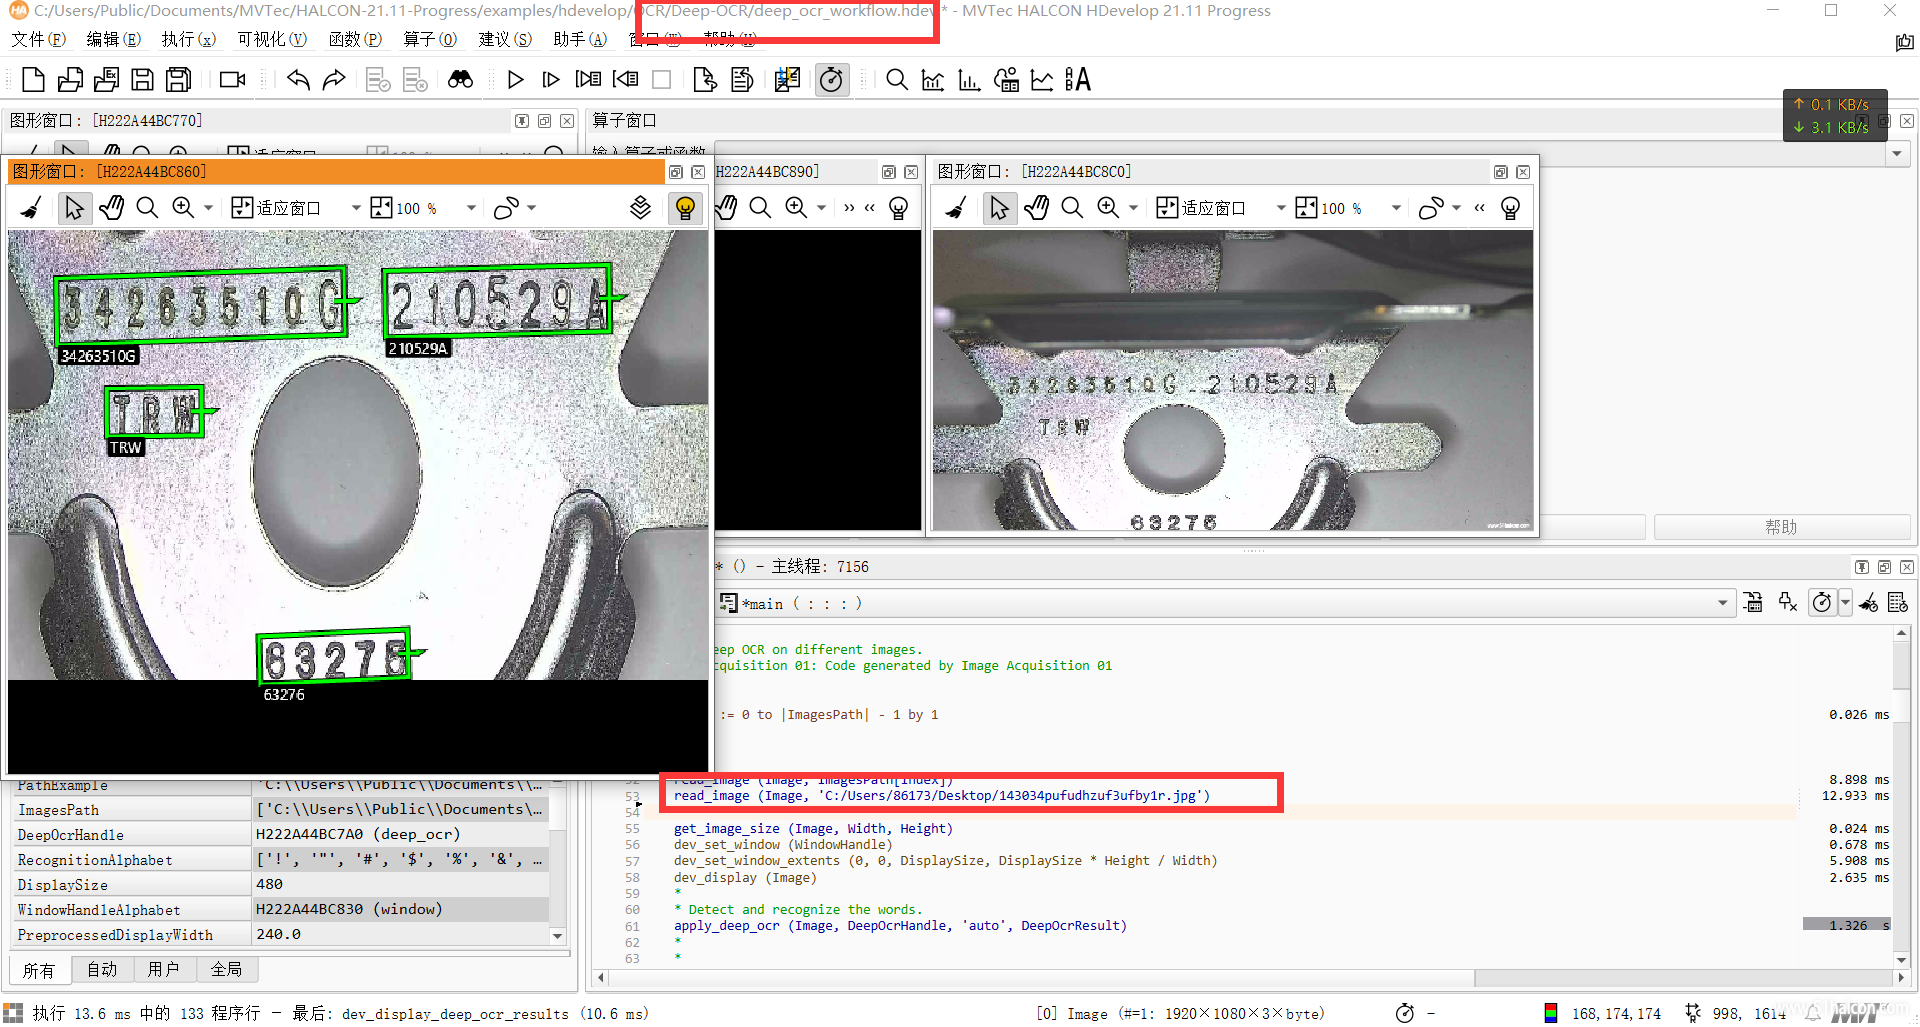
Task: Open the OCR training file browser icon
Action: tap(1078, 80)
